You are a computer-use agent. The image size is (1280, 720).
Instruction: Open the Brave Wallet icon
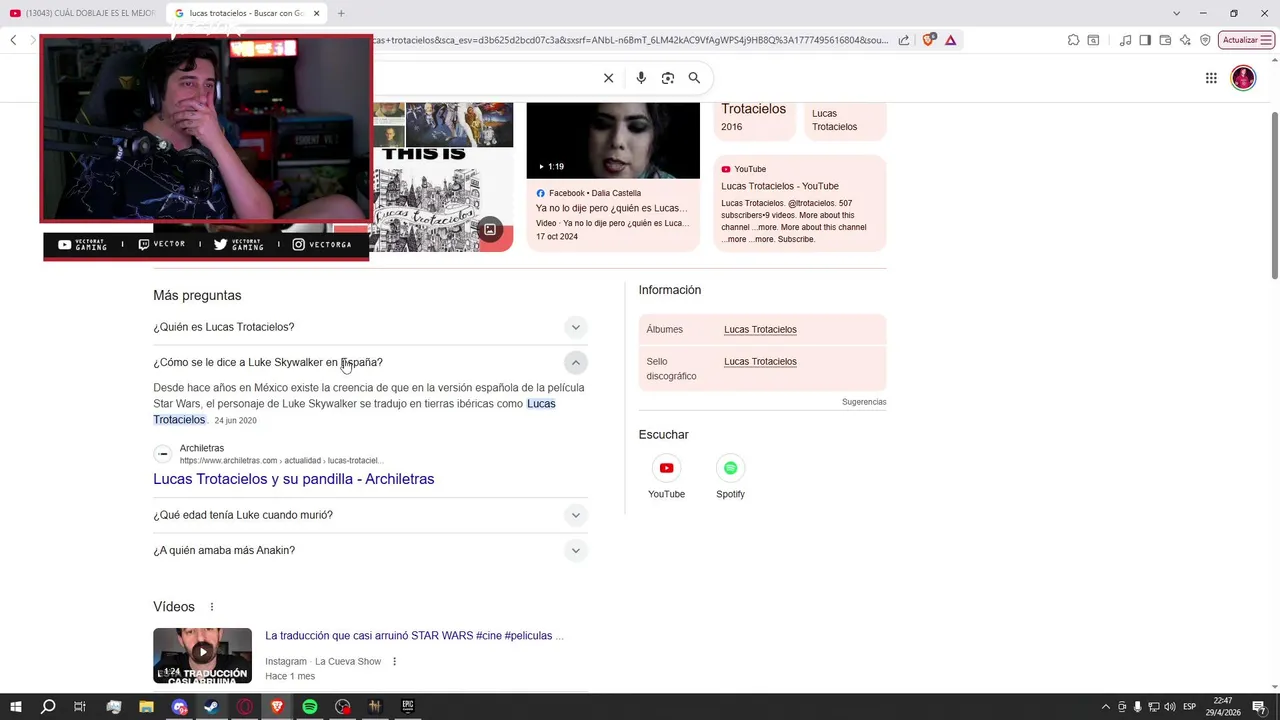[x=1165, y=40]
